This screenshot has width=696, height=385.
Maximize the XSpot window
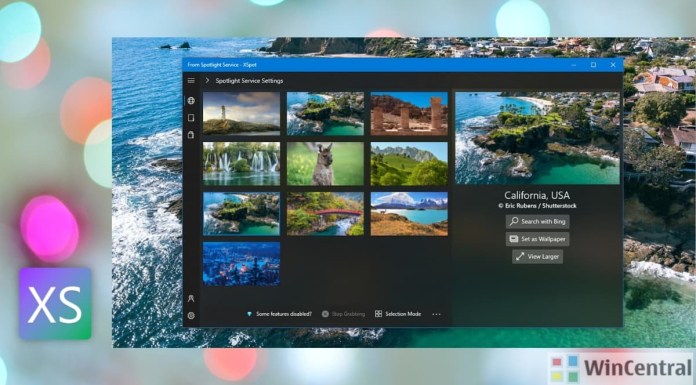click(593, 65)
